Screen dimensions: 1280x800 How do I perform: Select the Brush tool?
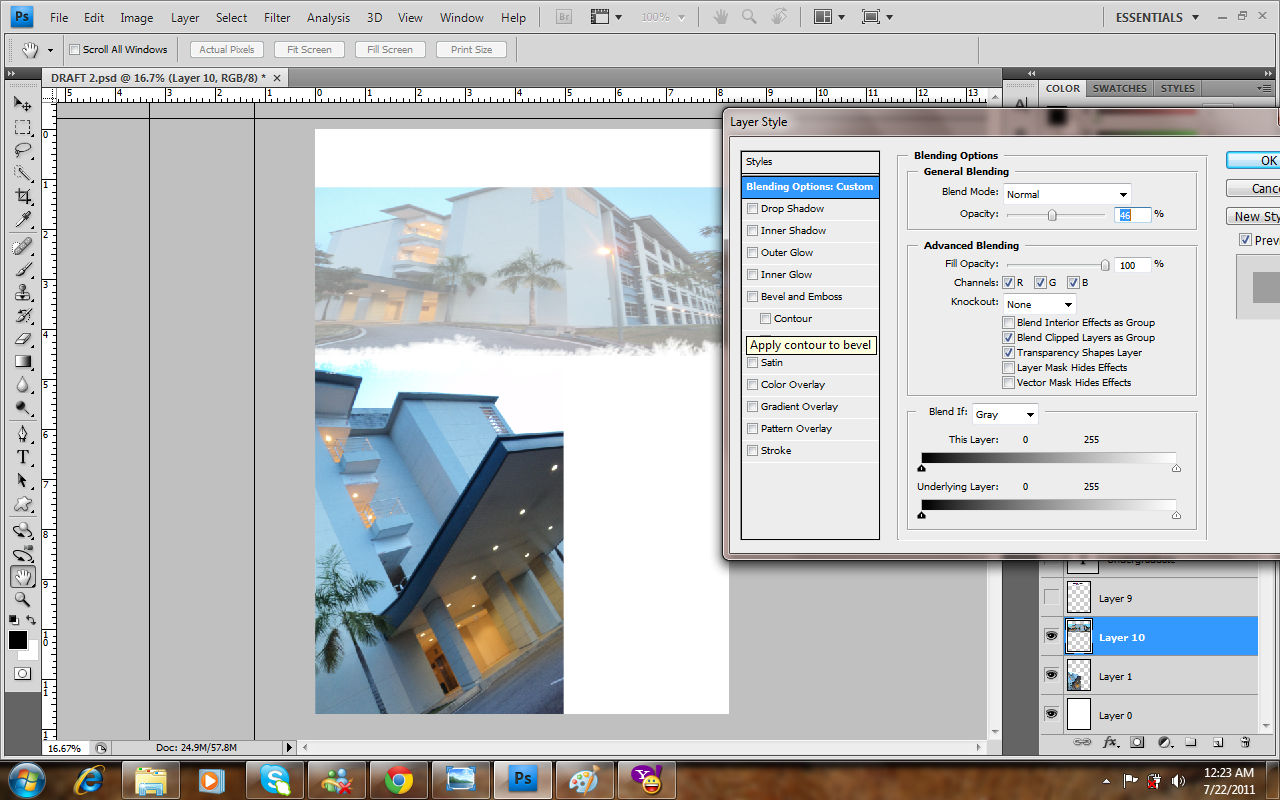pyautogui.click(x=22, y=270)
